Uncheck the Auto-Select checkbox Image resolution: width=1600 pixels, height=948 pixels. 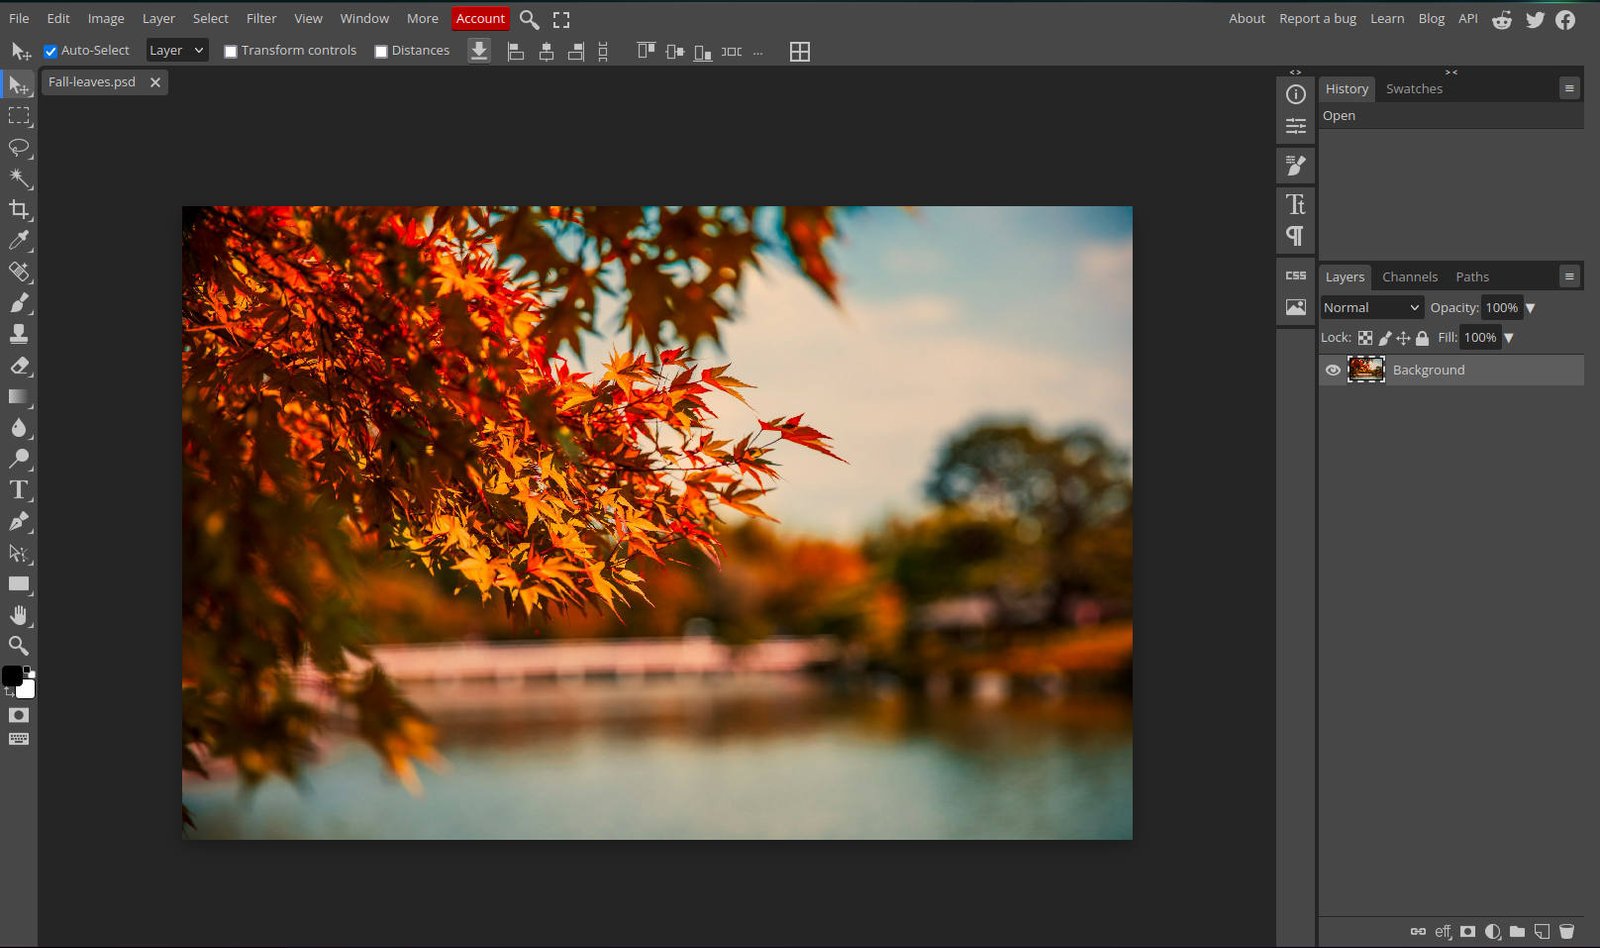pos(51,51)
